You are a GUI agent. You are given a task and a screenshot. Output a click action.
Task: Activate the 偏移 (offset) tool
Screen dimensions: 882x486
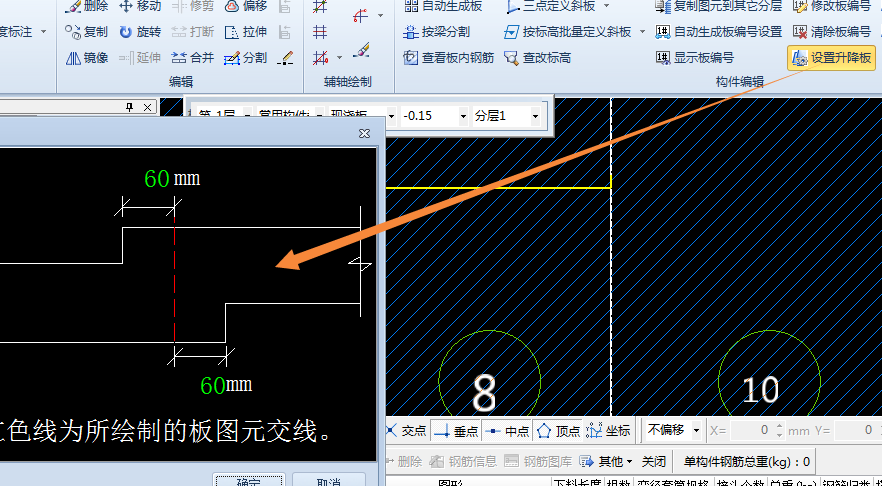tap(246, 6)
